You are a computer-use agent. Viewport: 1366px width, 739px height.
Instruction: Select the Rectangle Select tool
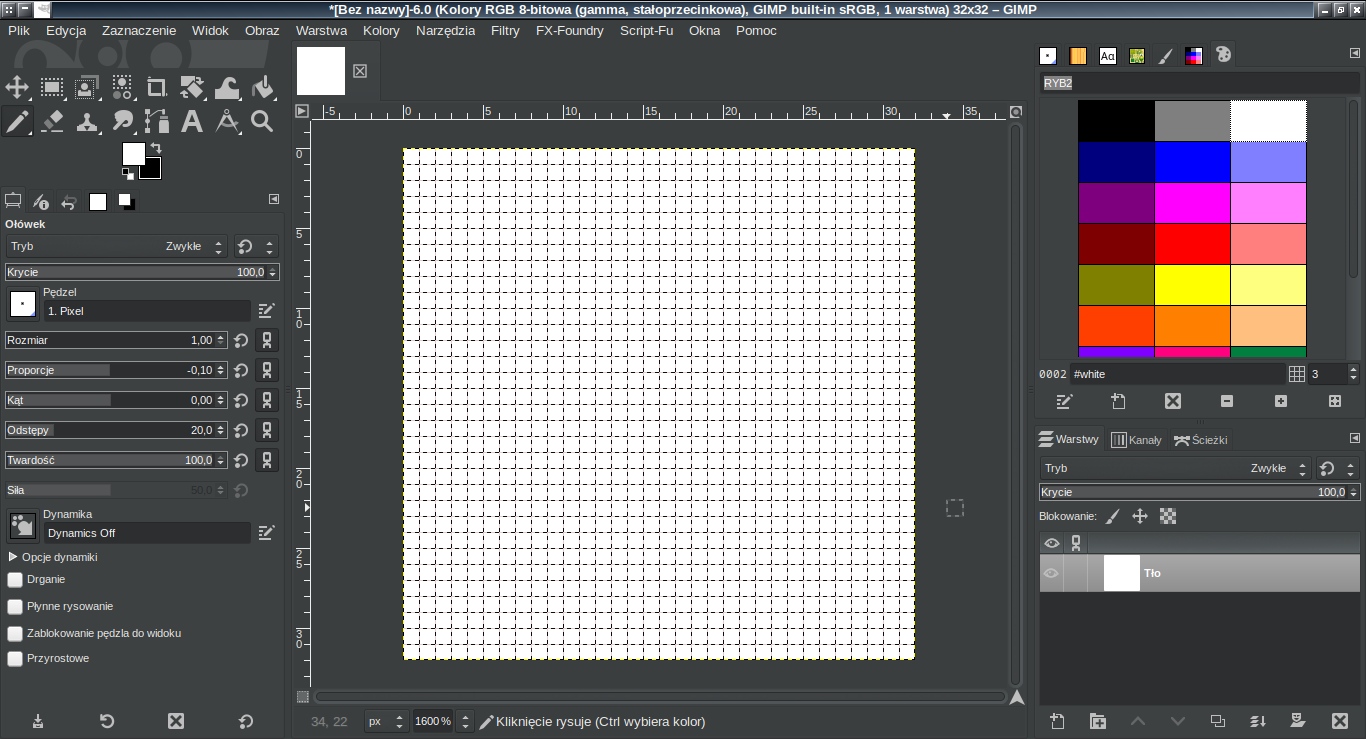pos(52,87)
